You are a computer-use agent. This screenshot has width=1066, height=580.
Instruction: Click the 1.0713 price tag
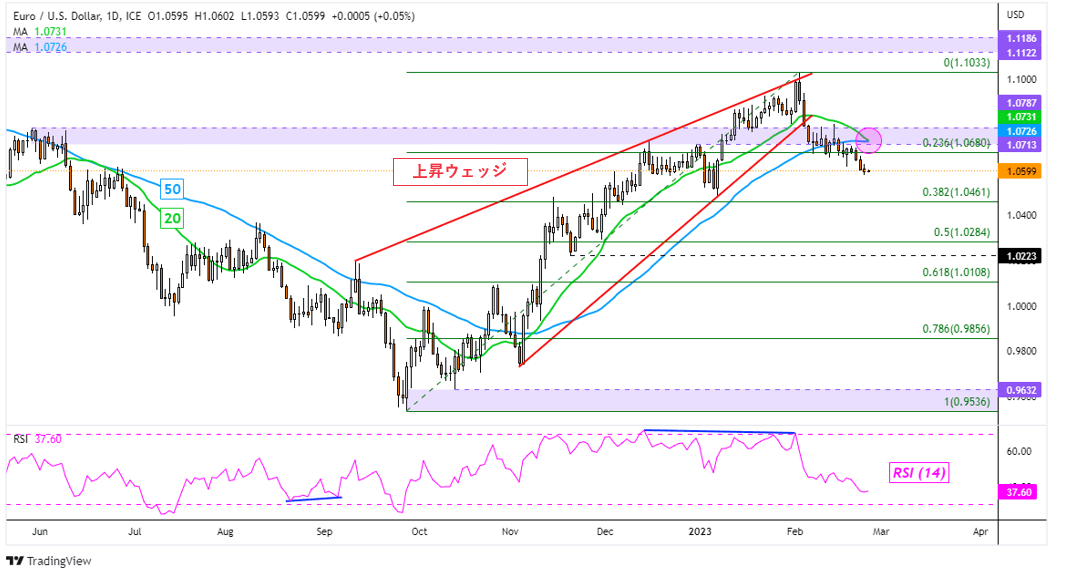1021,145
